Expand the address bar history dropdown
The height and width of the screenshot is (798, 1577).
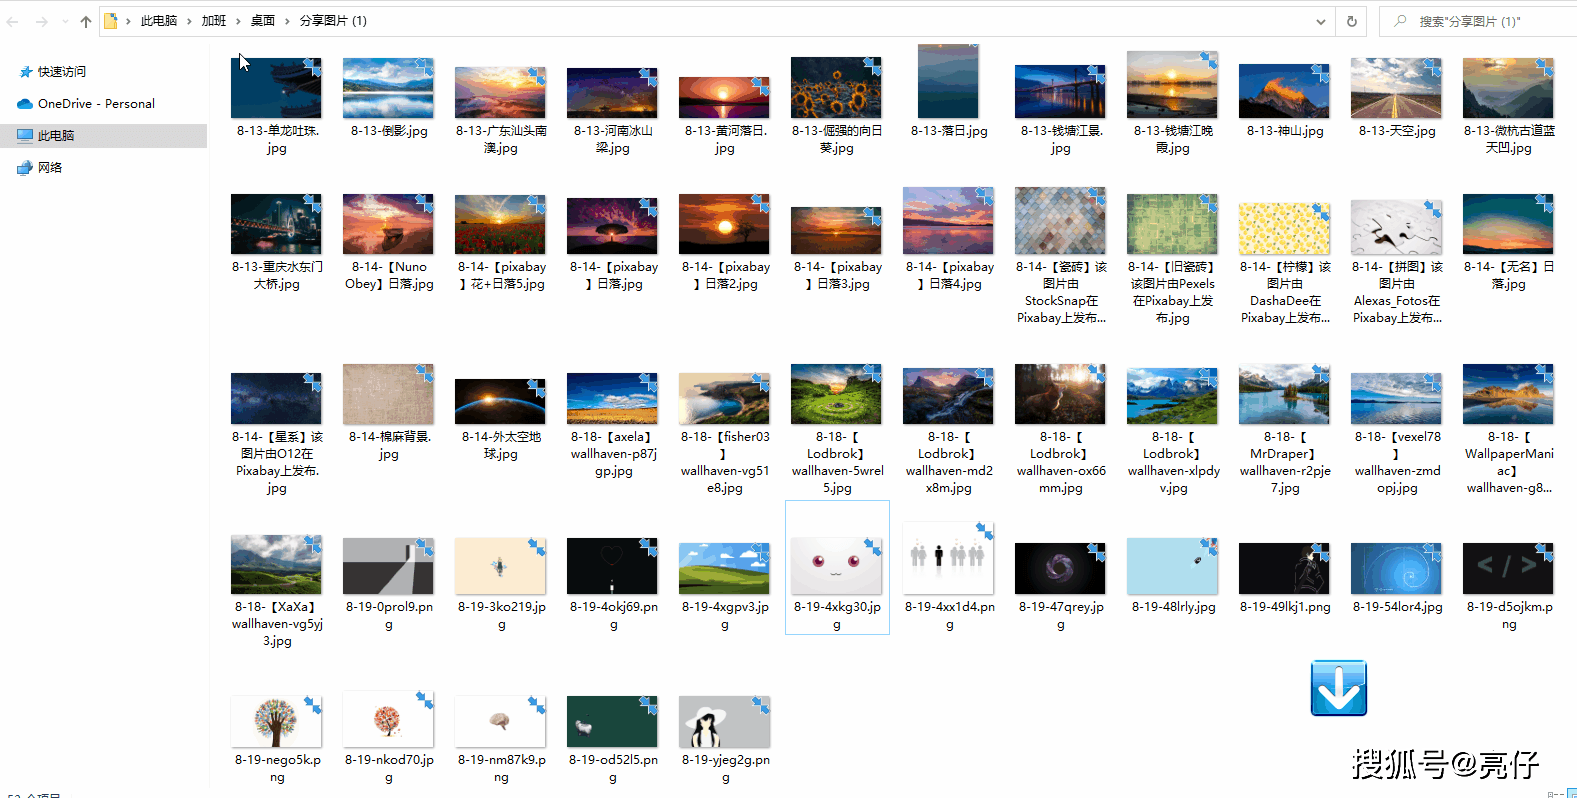point(1321,21)
